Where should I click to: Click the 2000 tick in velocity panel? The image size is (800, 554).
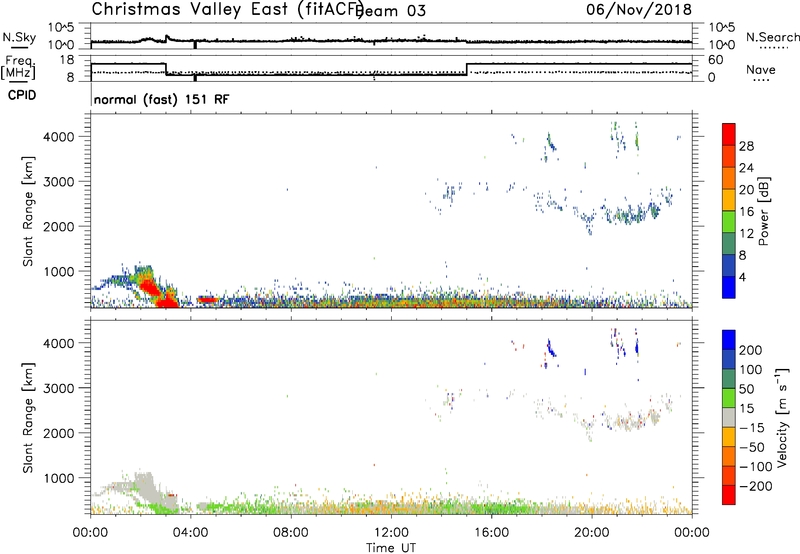60,433
